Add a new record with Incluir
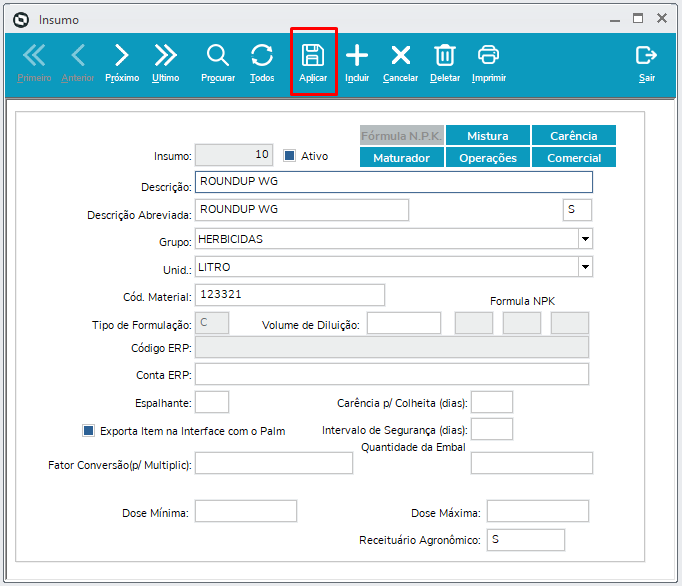 pyautogui.click(x=357, y=55)
